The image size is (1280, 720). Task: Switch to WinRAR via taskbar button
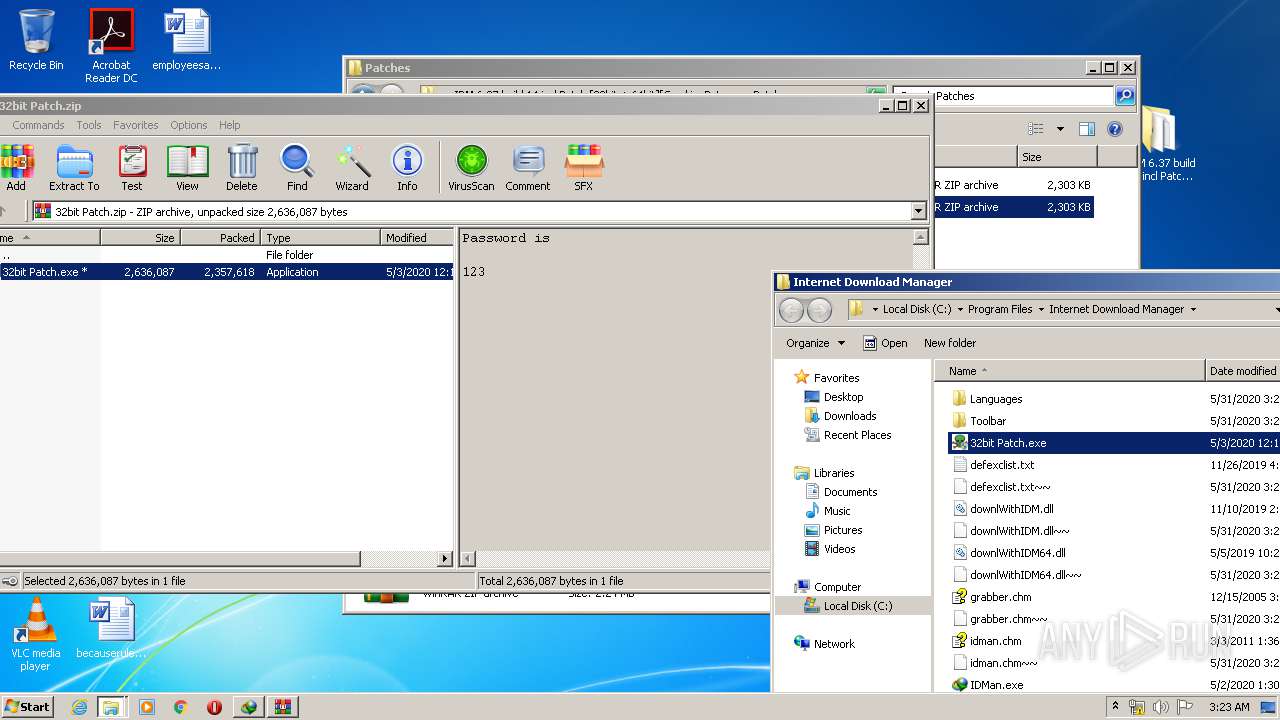coord(282,707)
